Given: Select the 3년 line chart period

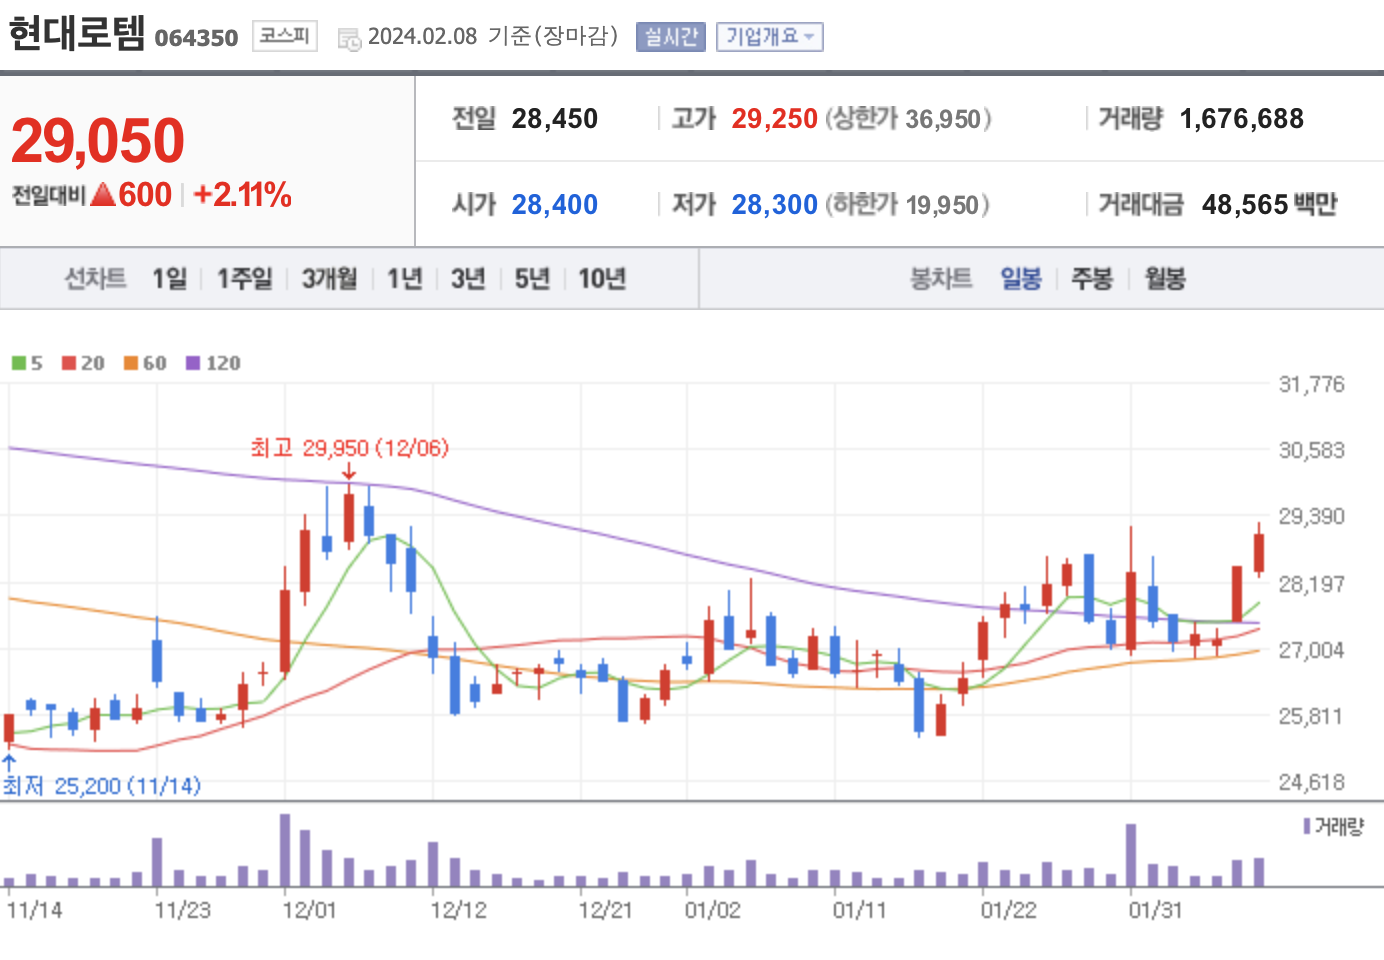Looking at the screenshot, I should click(x=468, y=278).
